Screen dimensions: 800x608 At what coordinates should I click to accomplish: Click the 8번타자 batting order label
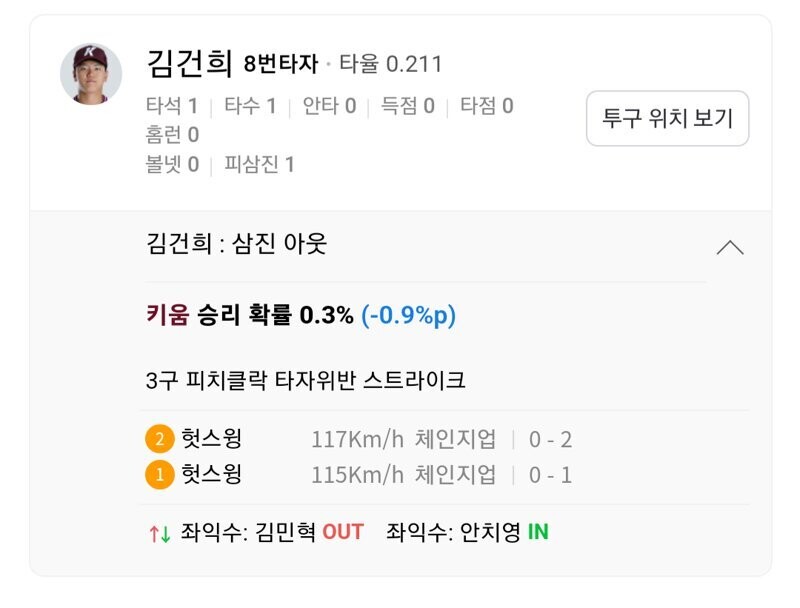pyautogui.click(x=281, y=66)
